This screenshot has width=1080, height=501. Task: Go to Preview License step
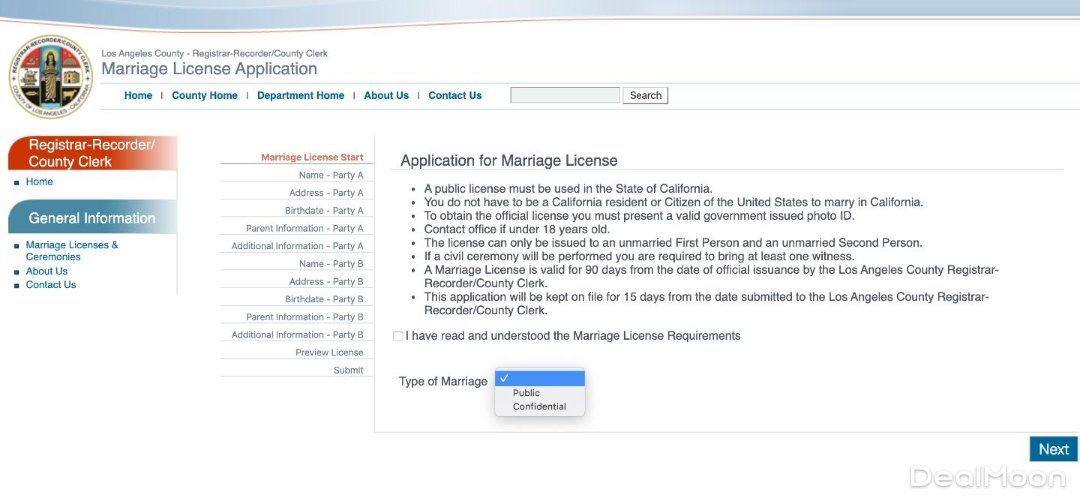[x=329, y=353]
